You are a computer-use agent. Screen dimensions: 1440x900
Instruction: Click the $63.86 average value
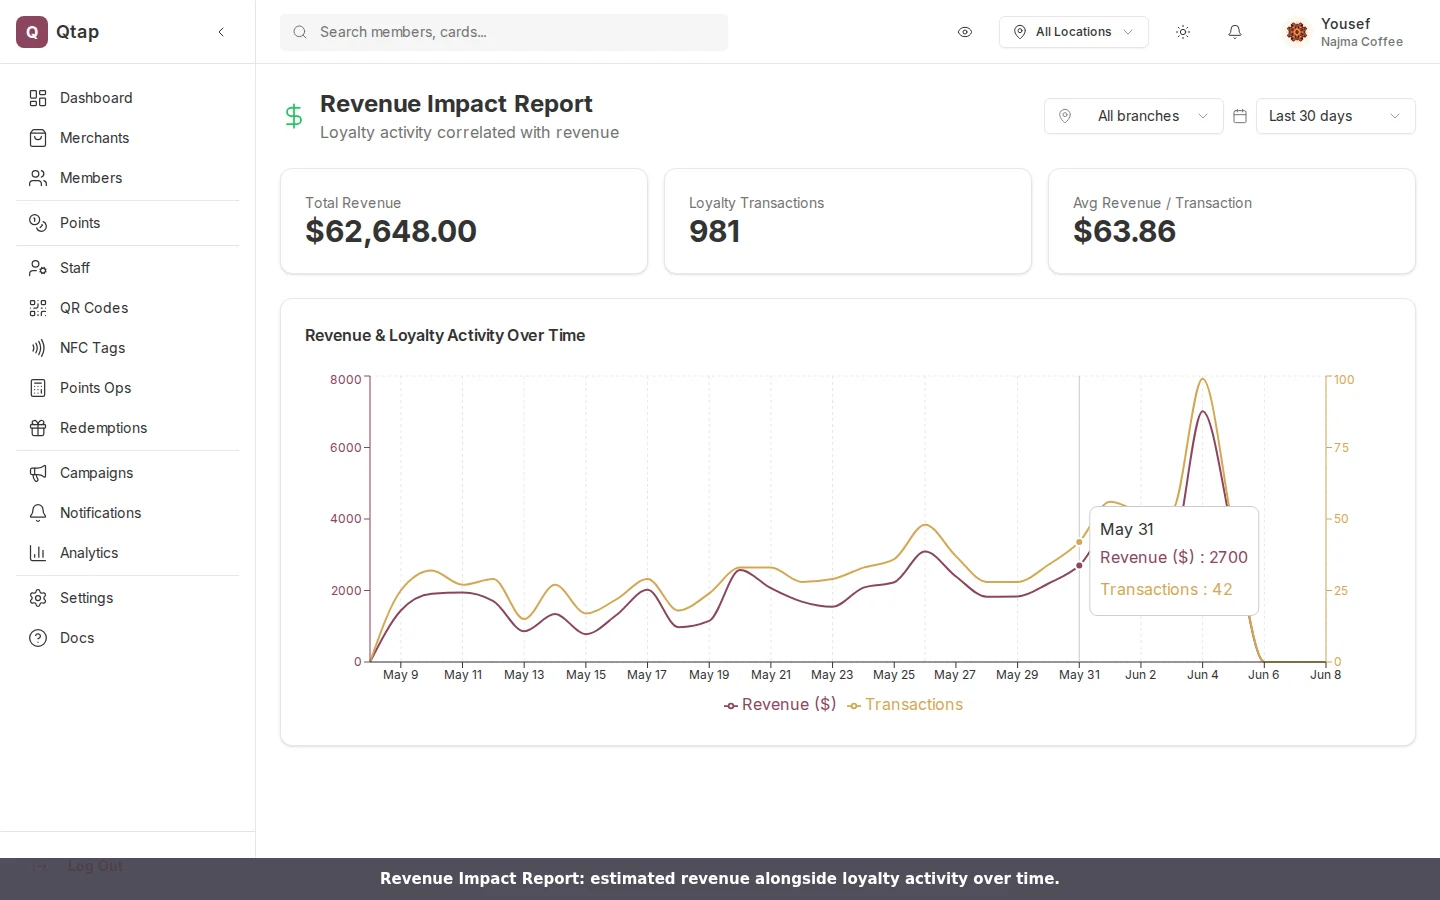pos(1124,231)
